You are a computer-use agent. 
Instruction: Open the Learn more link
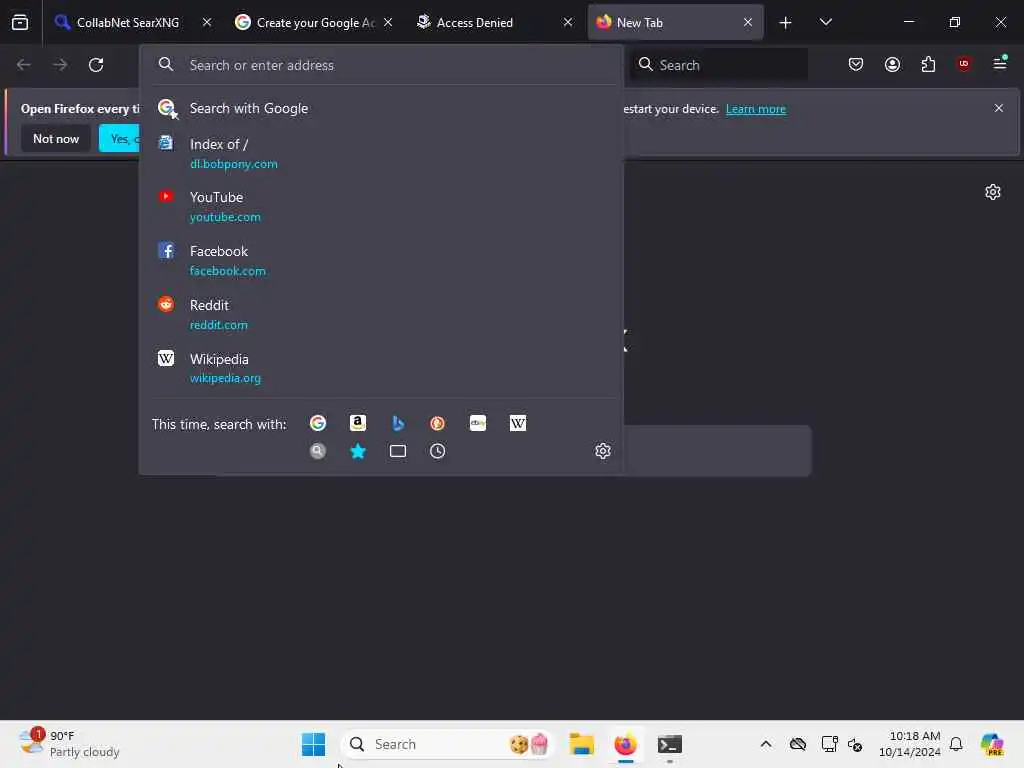(756, 109)
